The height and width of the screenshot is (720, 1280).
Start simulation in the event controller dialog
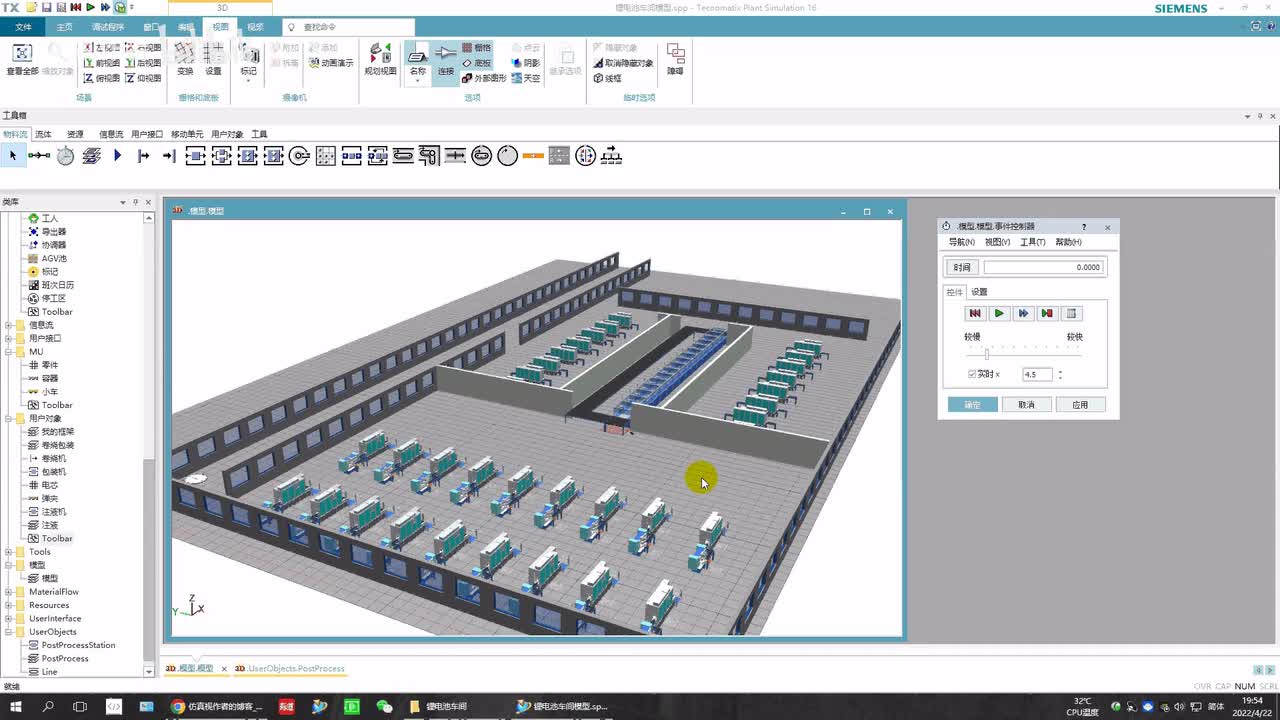tap(998, 314)
